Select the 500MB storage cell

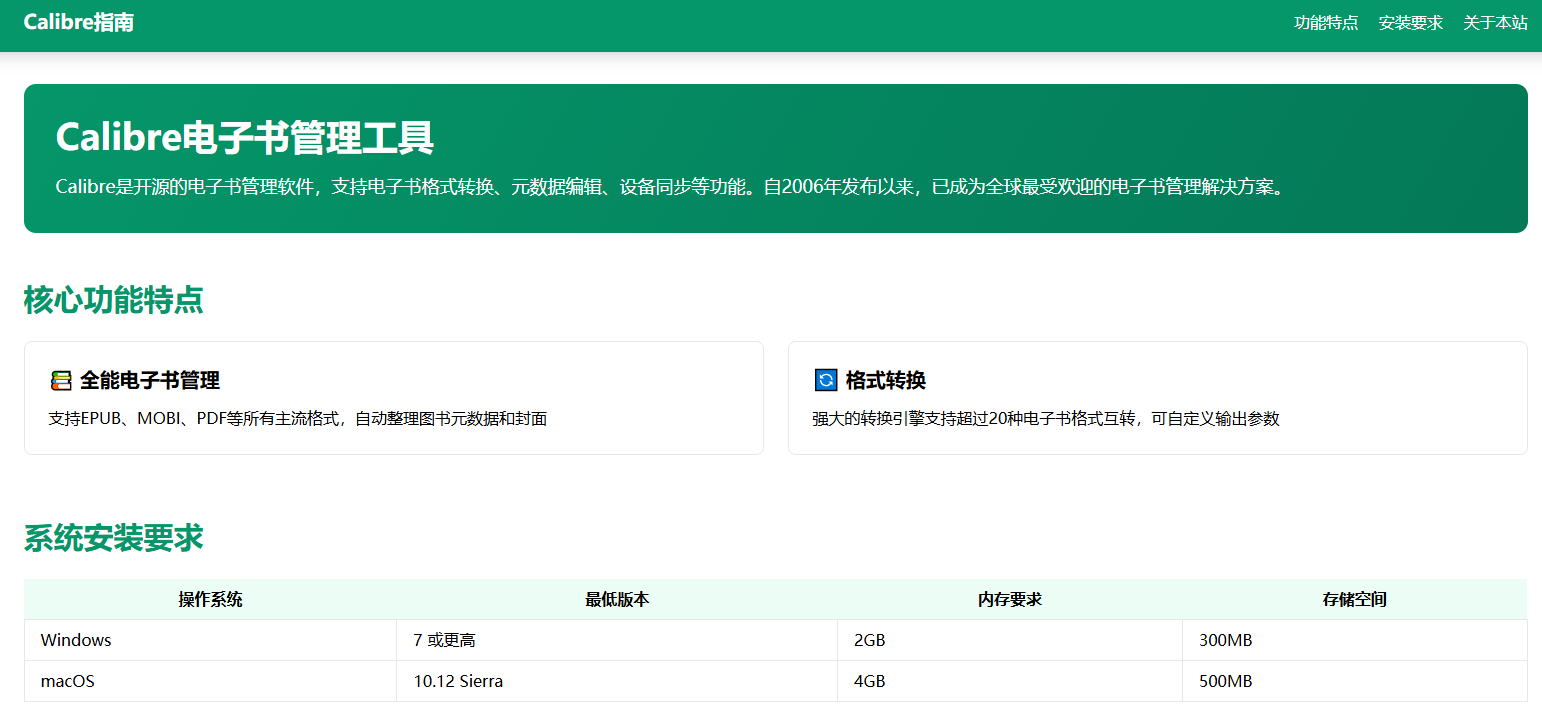click(1355, 681)
